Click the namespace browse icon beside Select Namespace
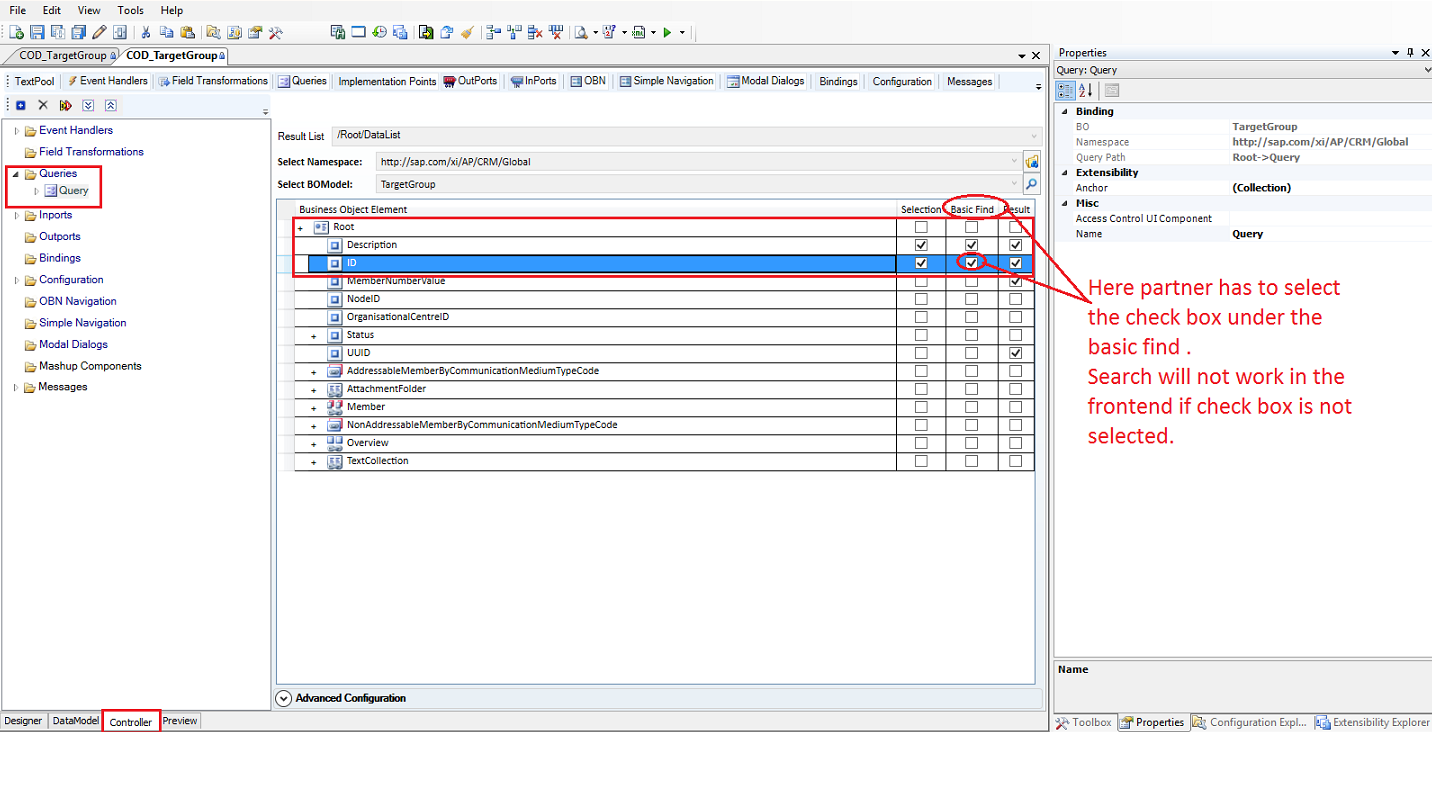 tap(1032, 161)
